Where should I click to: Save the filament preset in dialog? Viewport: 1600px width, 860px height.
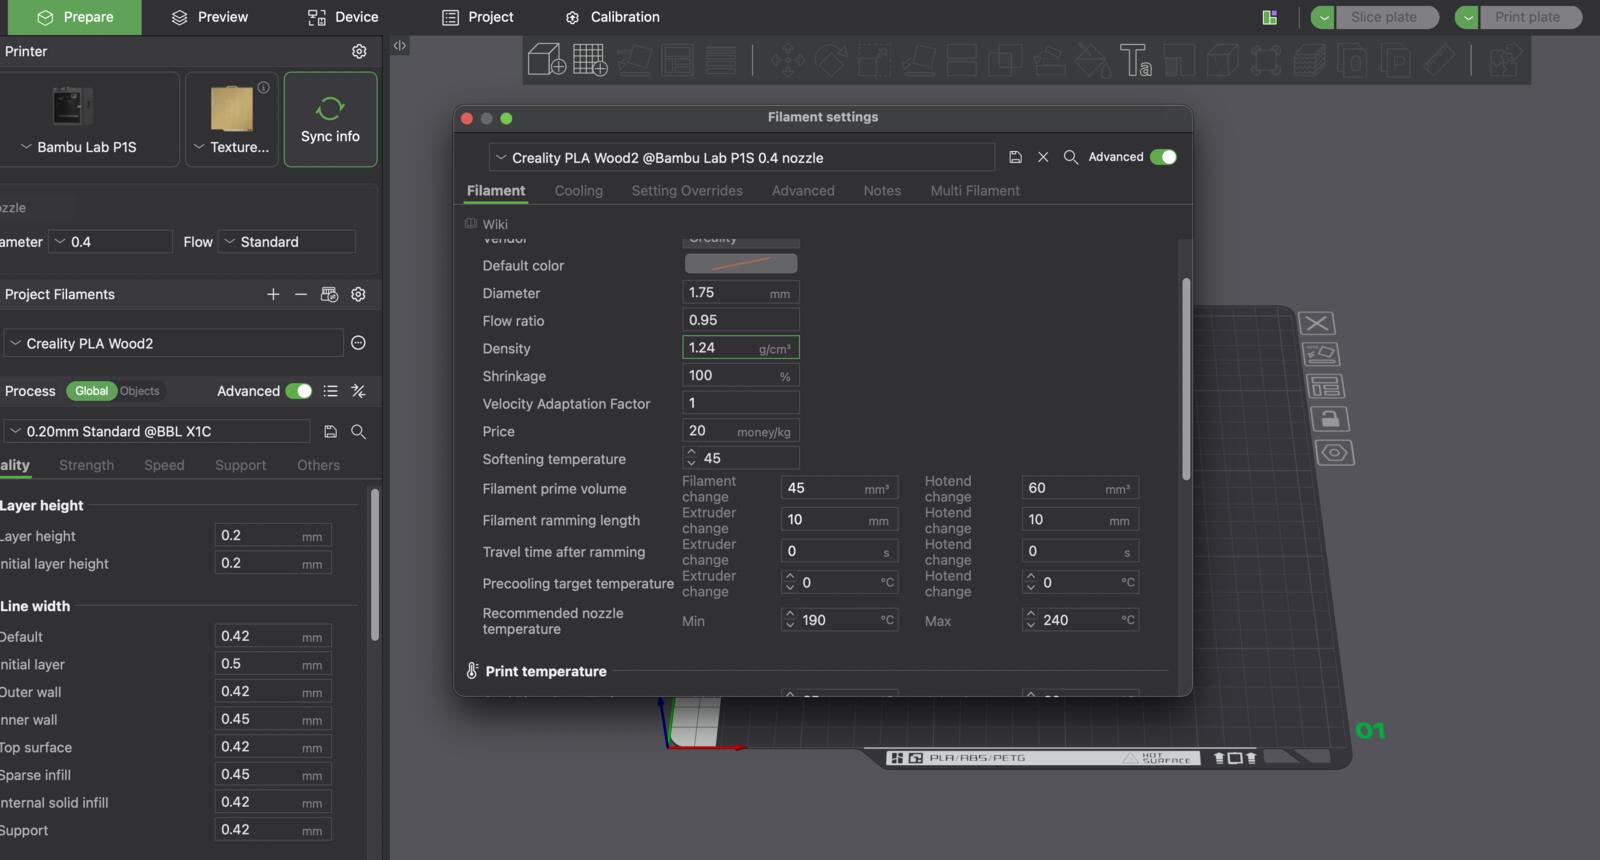[x=1015, y=157]
